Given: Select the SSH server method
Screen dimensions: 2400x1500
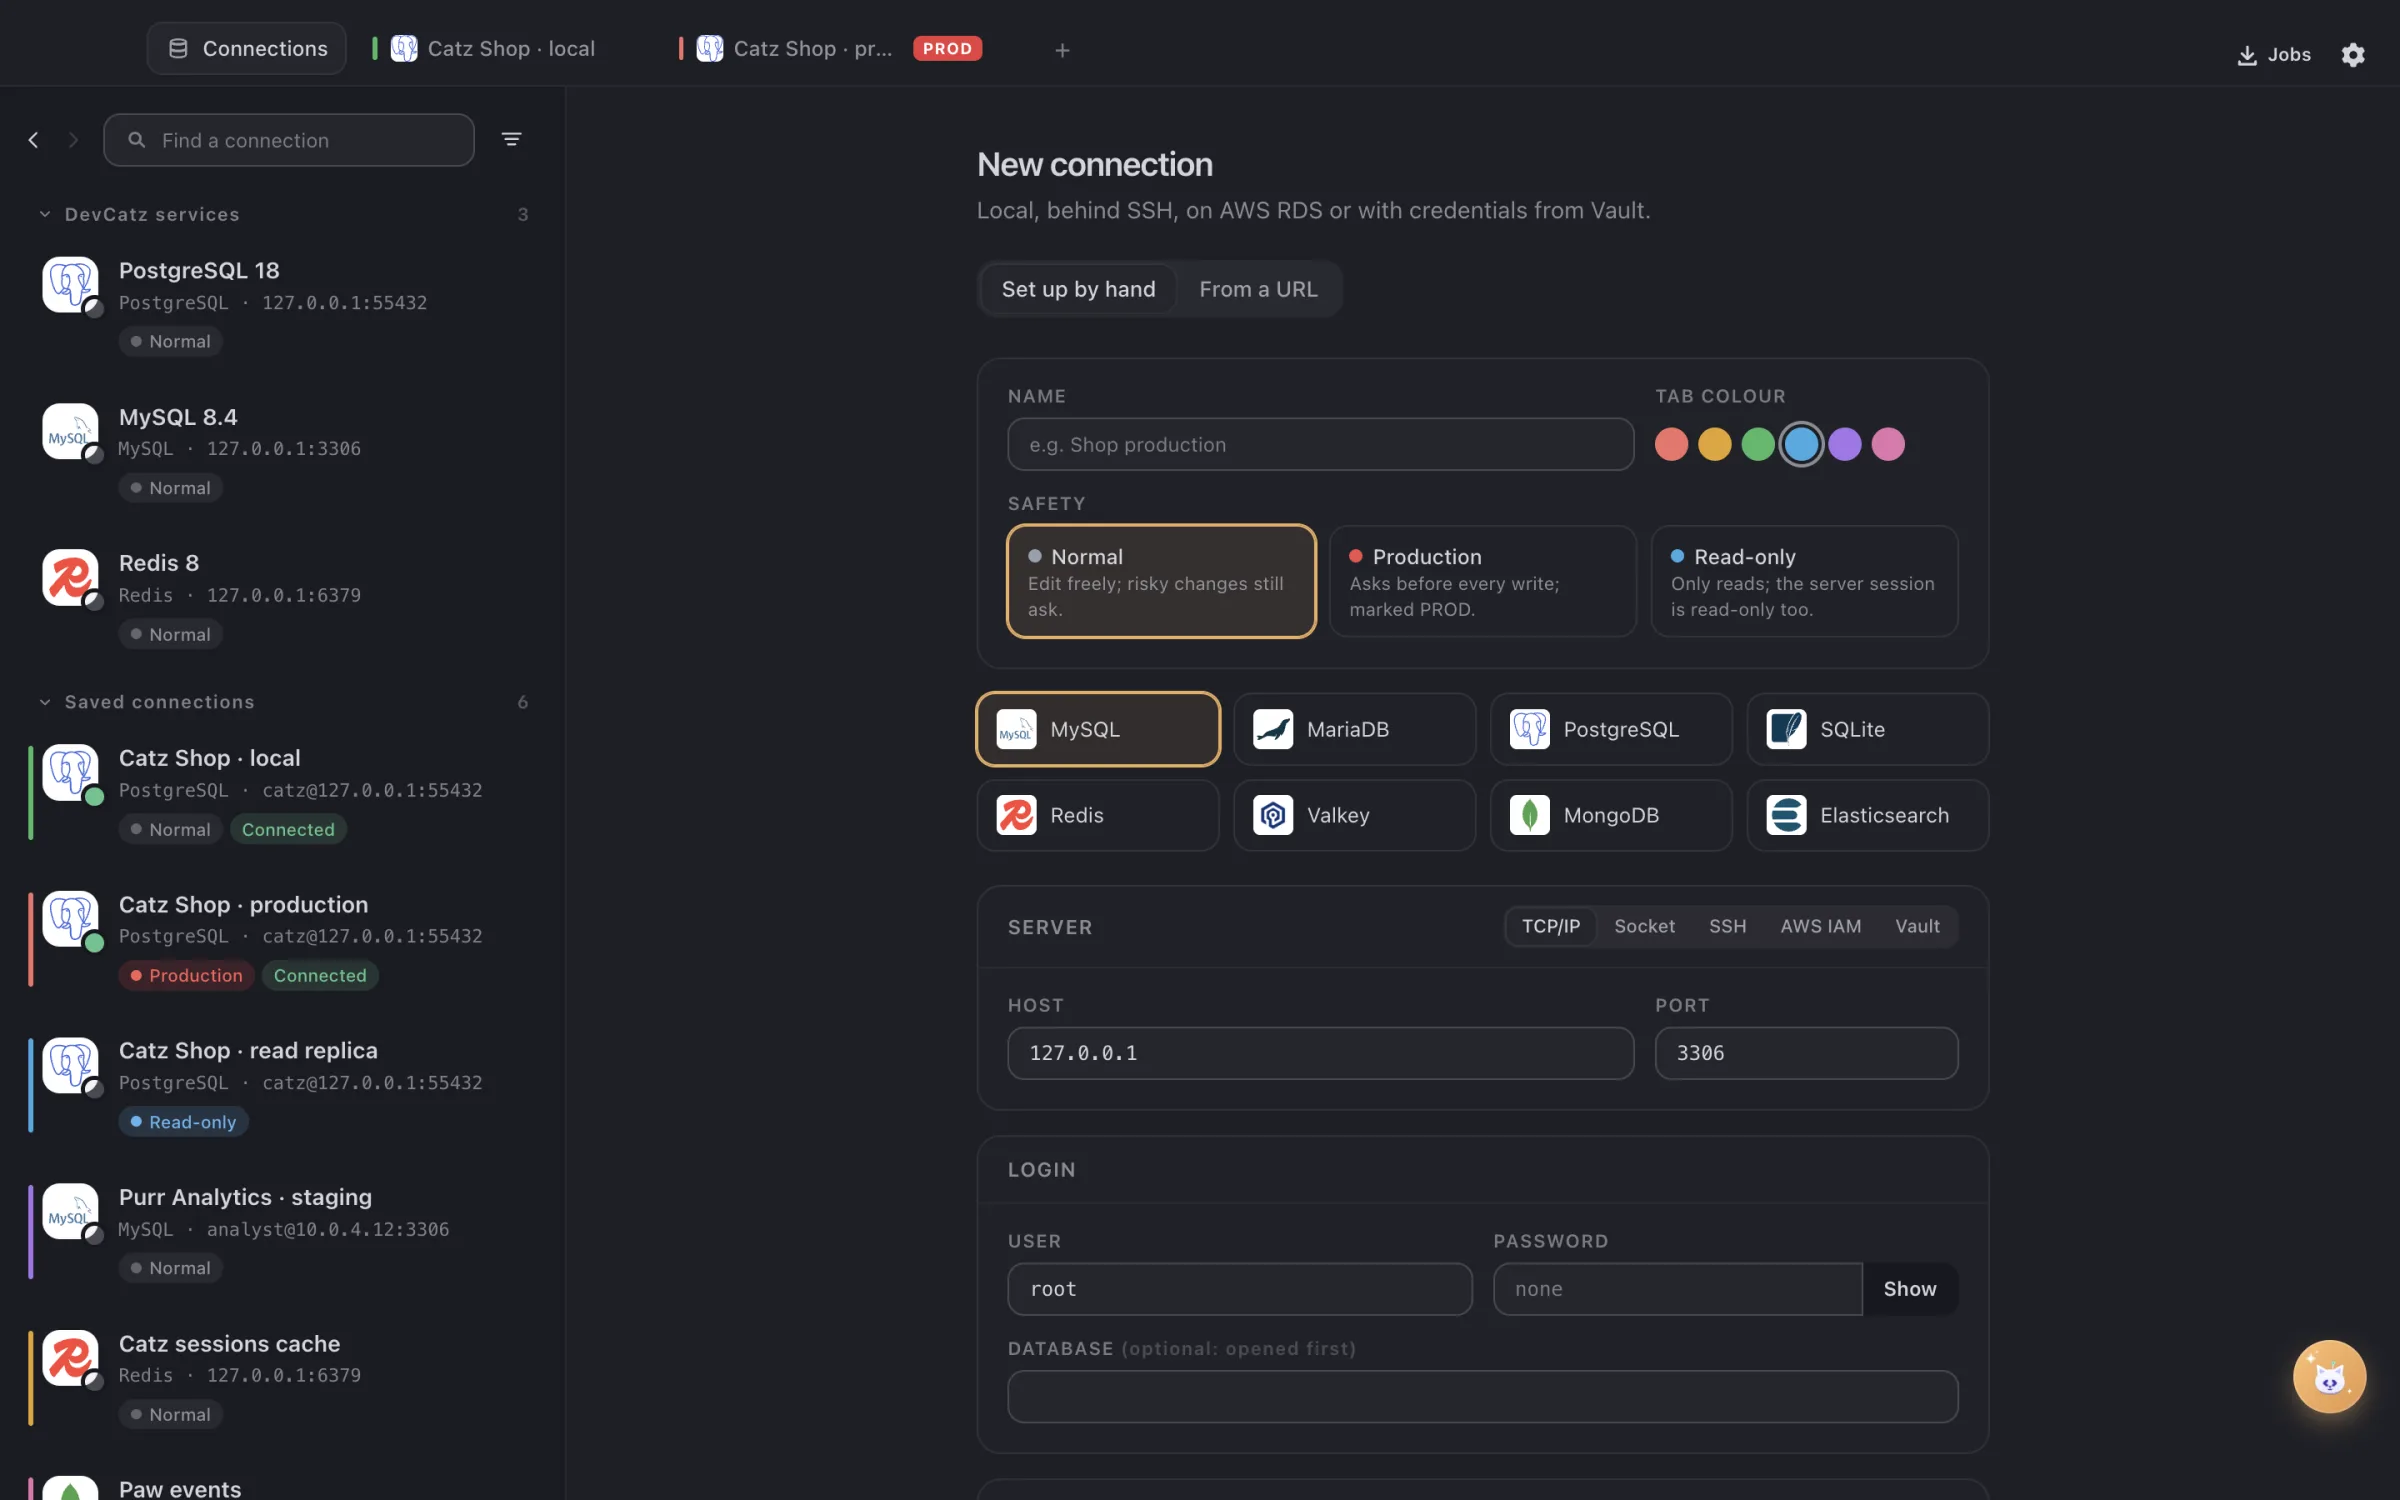Looking at the screenshot, I should (1727, 926).
